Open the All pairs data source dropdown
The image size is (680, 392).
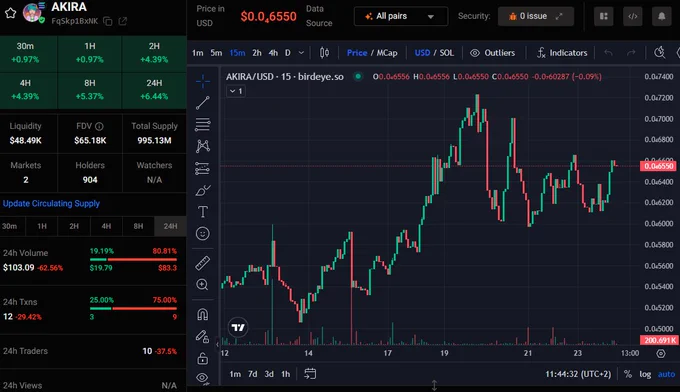(401, 16)
